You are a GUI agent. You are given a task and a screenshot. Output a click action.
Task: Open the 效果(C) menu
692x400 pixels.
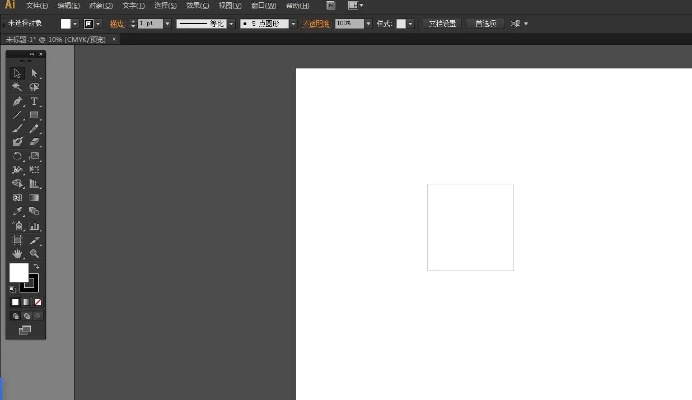[x=197, y=6]
